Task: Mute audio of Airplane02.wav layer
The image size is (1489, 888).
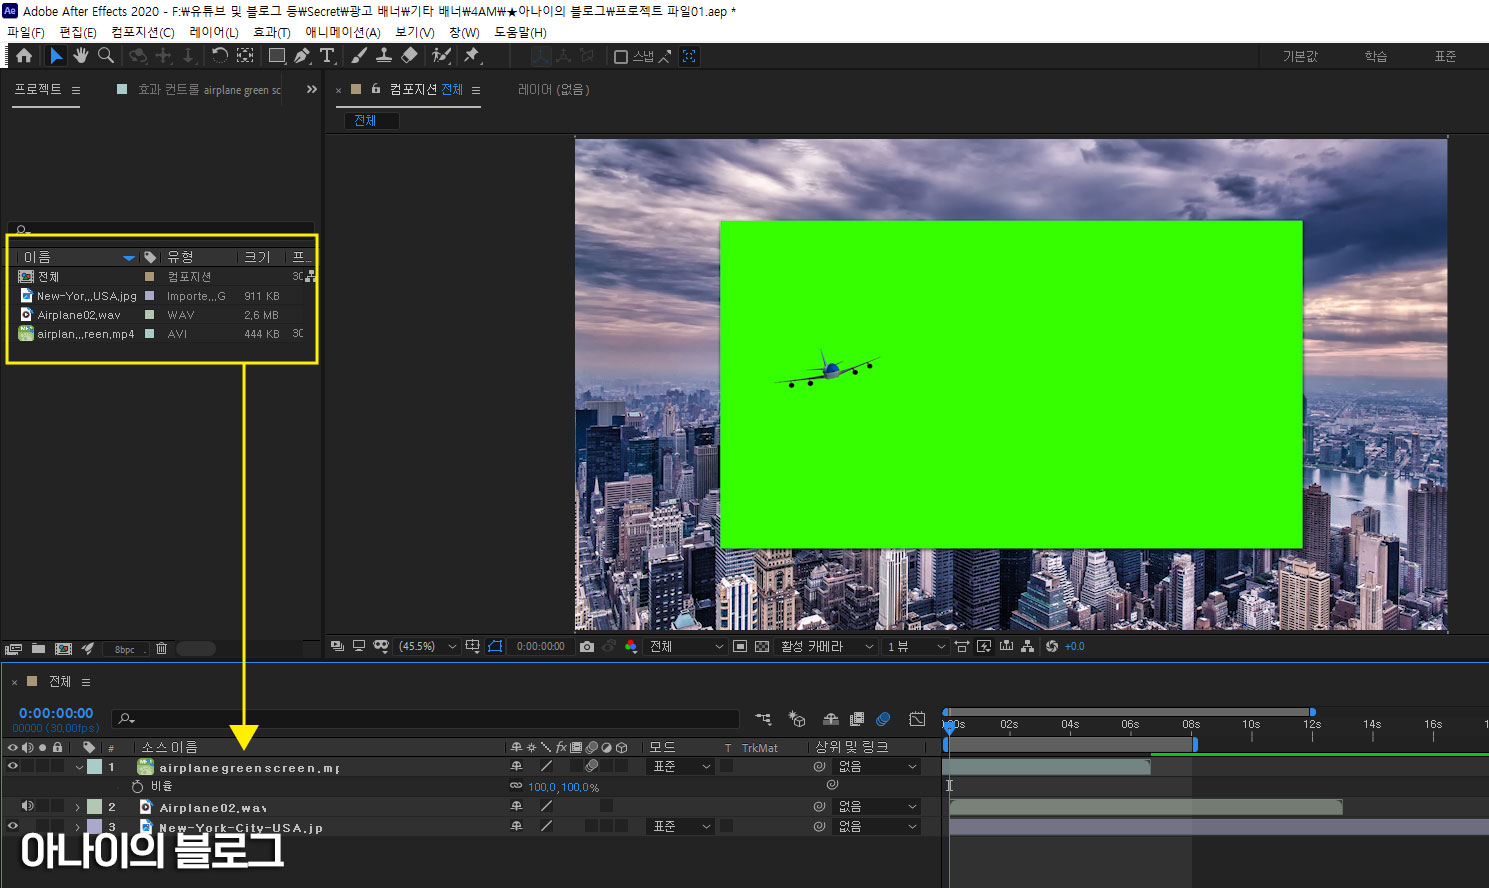Action: pyautogui.click(x=28, y=806)
